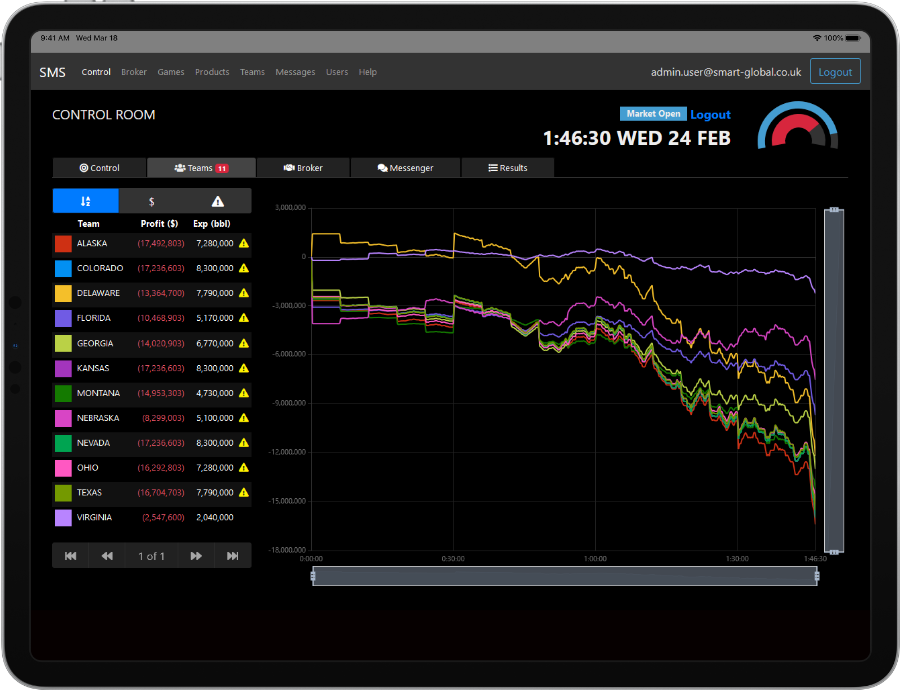This screenshot has width=900, height=690.
Task: Click the vertical chart range slider
Action: click(x=834, y=381)
